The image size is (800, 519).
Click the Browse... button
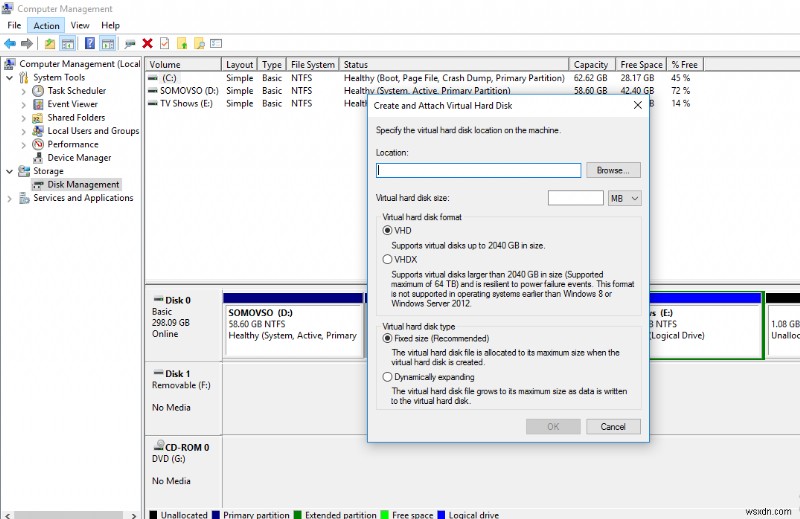613,170
